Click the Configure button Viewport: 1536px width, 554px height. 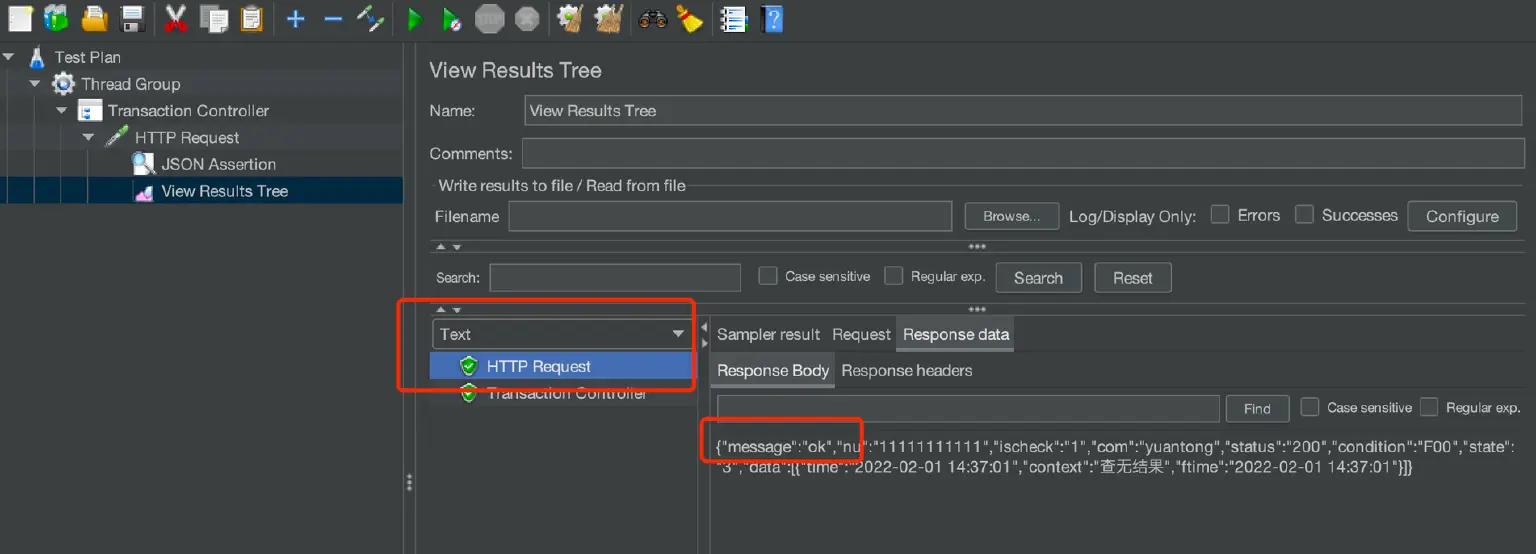point(1462,216)
